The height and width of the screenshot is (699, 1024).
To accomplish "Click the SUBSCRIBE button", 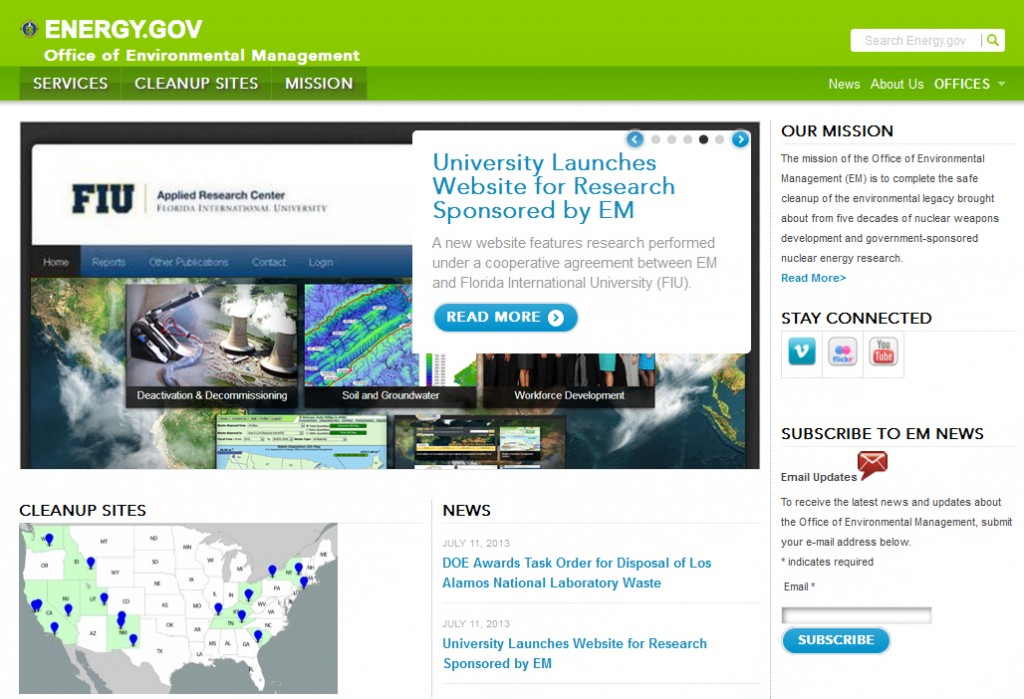I will pyautogui.click(x=835, y=641).
